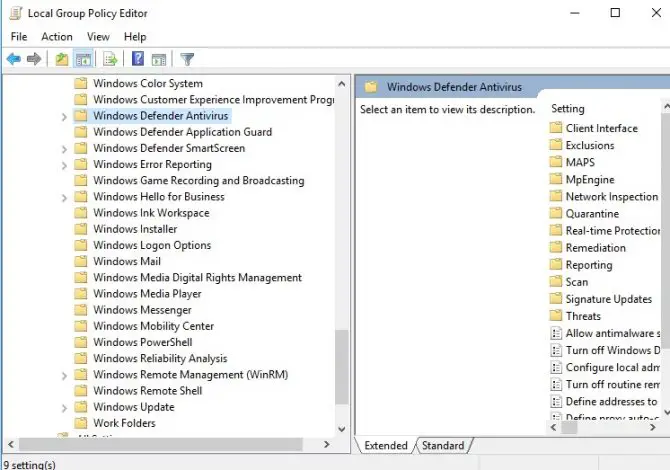Expand the Windows Error Reporting node

coord(64,165)
